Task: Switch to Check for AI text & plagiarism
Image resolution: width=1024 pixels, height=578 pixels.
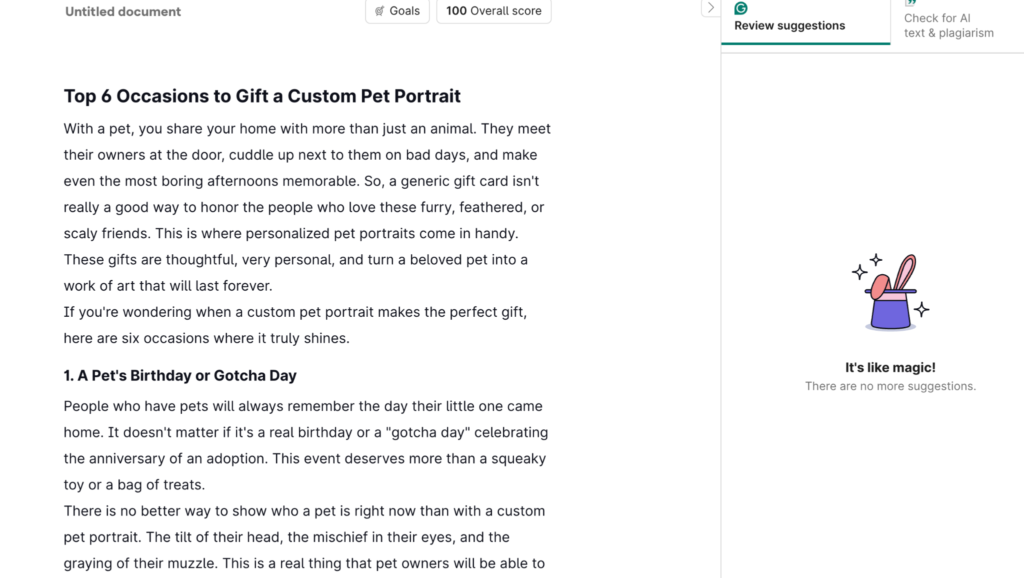Action: click(948, 25)
